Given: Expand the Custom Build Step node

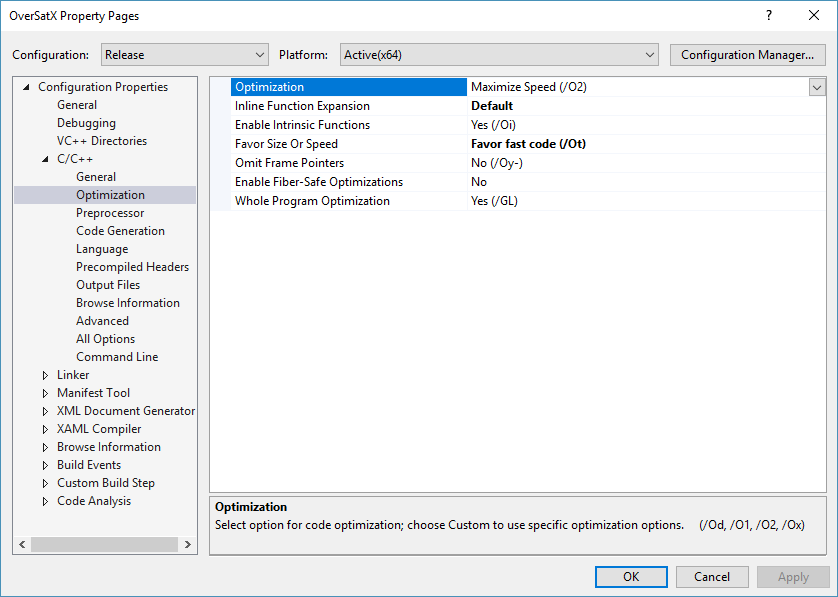Looking at the screenshot, I should (x=45, y=483).
